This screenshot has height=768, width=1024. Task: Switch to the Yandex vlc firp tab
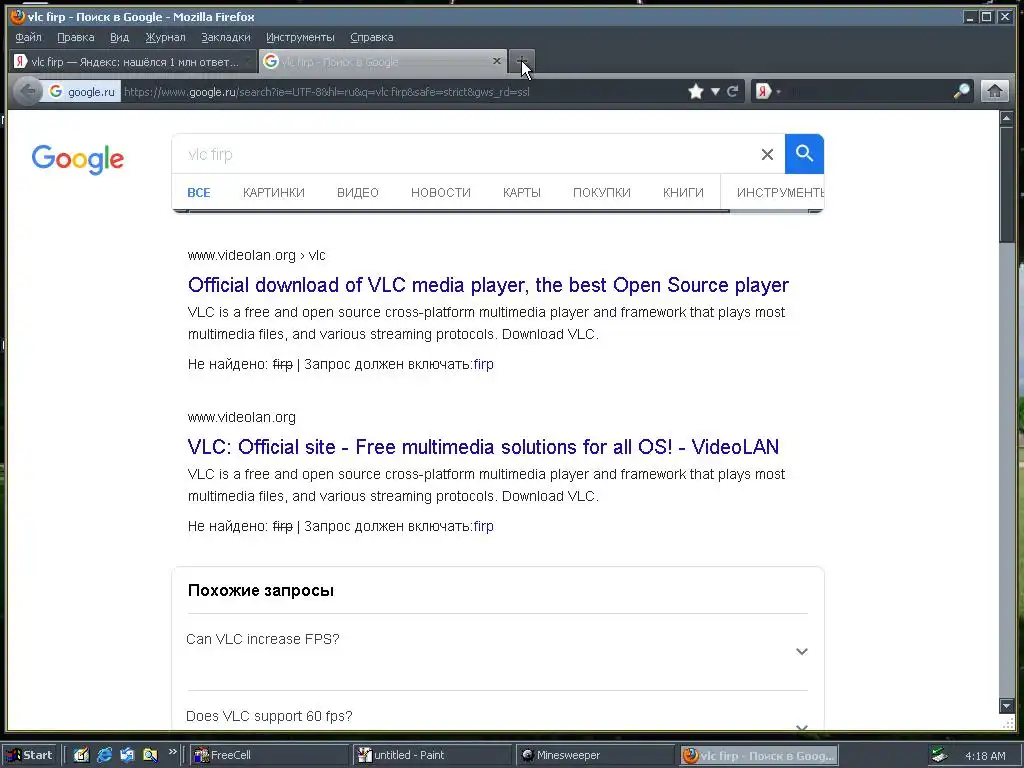point(133,62)
